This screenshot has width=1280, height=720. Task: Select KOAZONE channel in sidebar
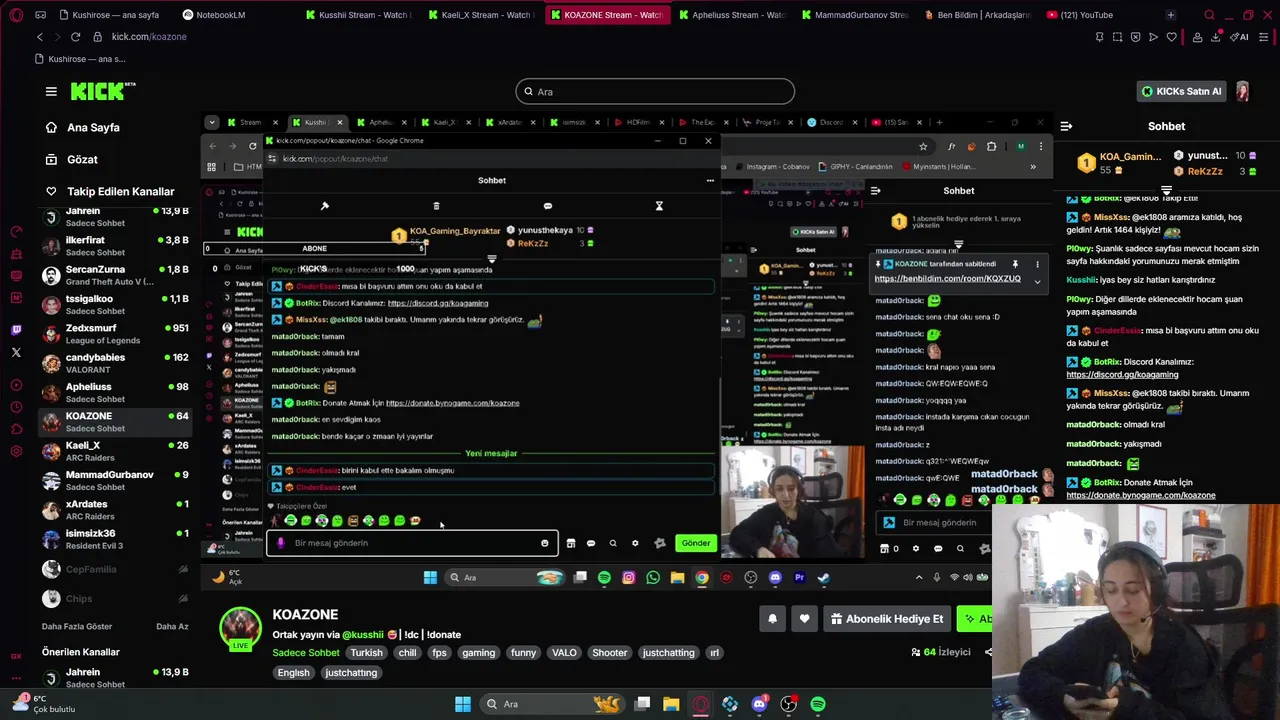tap(115, 422)
